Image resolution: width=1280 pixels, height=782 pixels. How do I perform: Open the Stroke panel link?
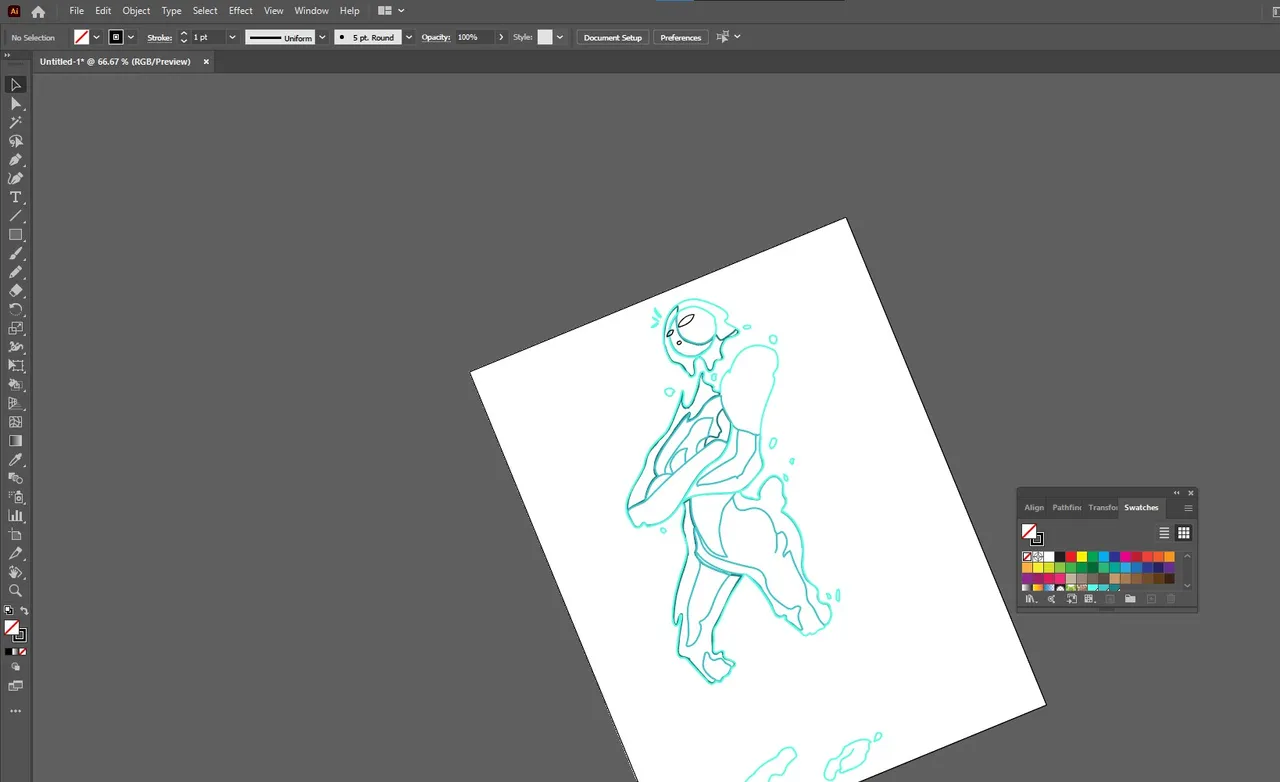160,37
